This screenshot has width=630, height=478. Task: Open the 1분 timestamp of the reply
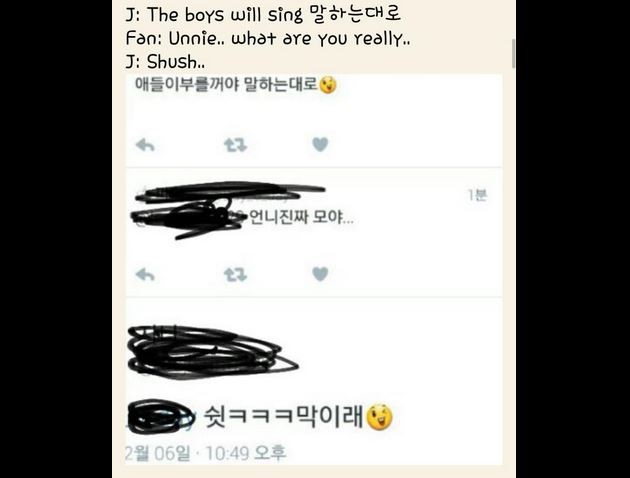(x=477, y=195)
